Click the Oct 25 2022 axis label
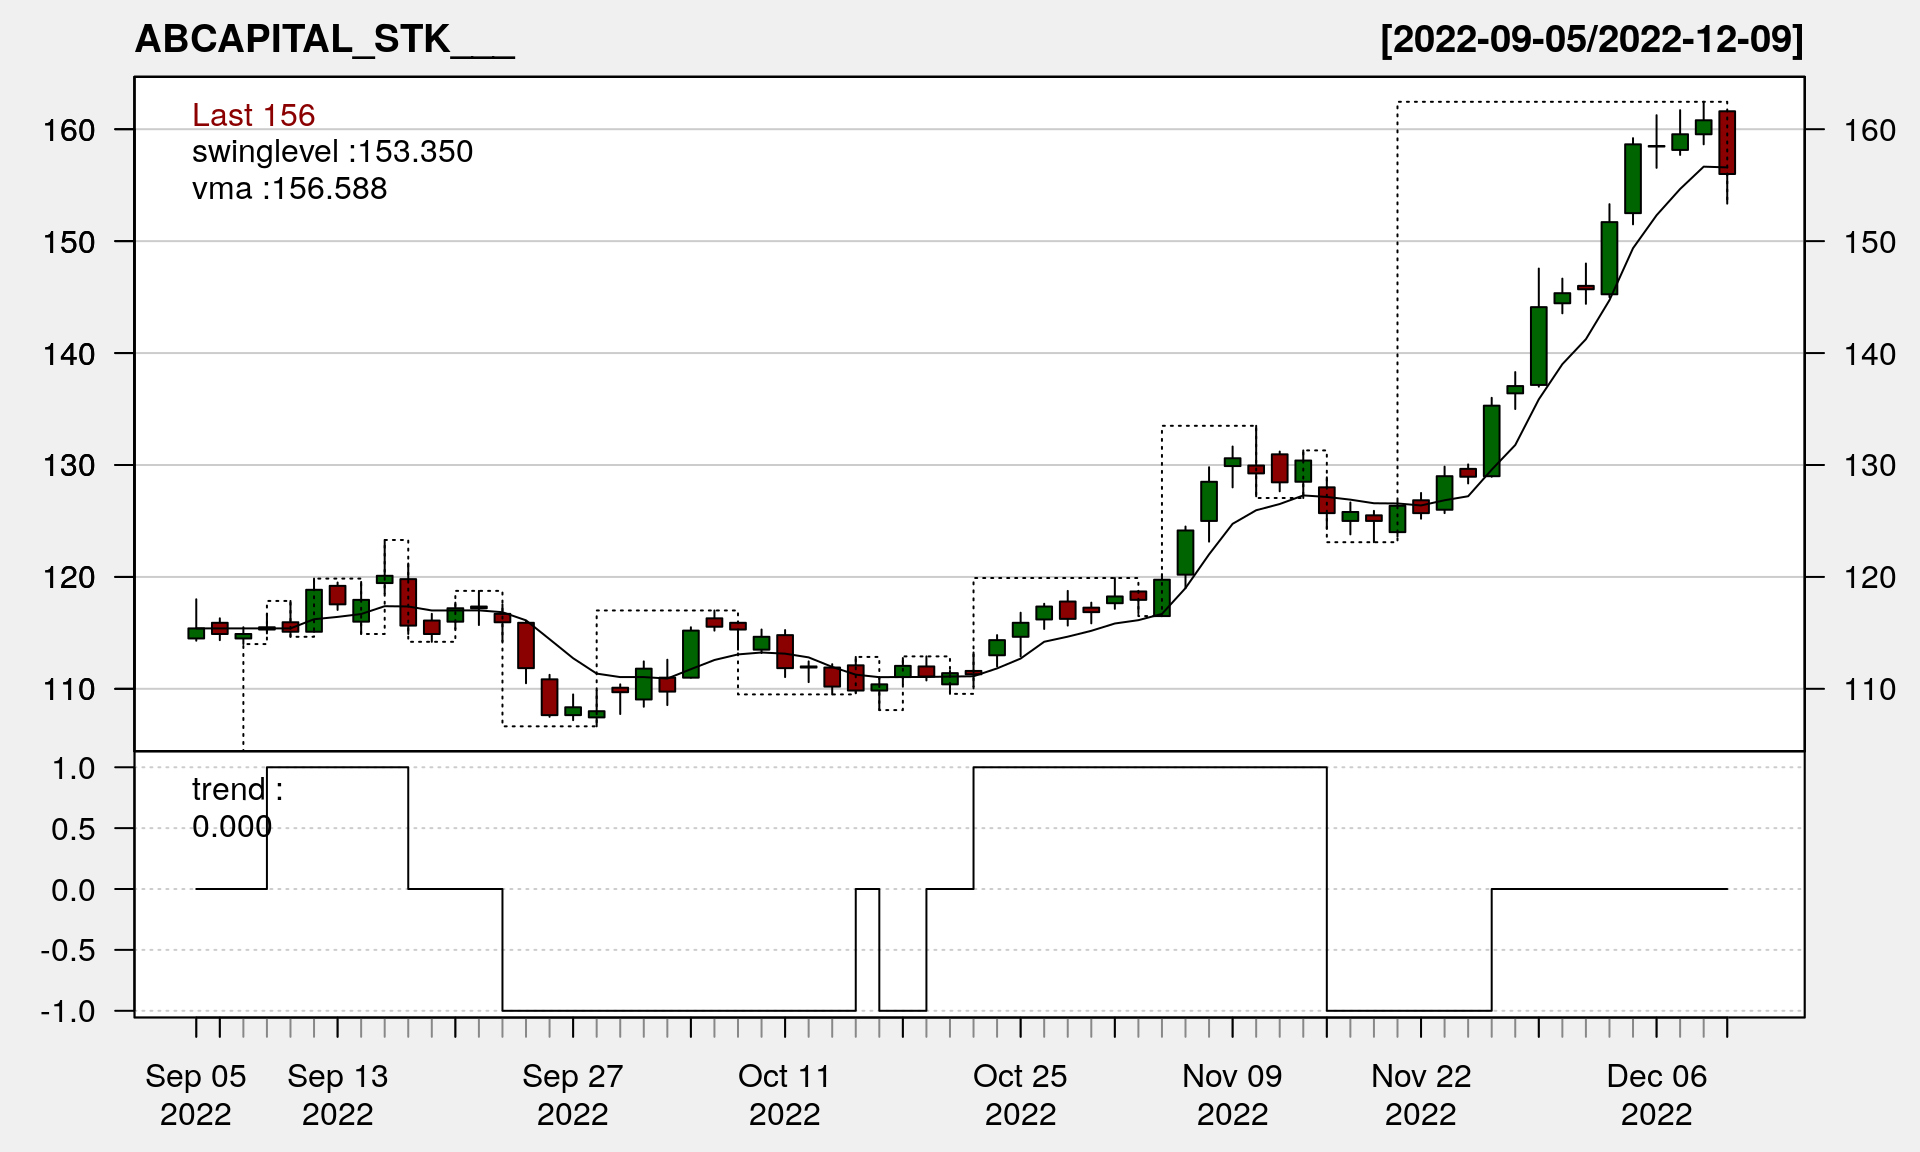1920x1152 pixels. click(x=1020, y=1094)
